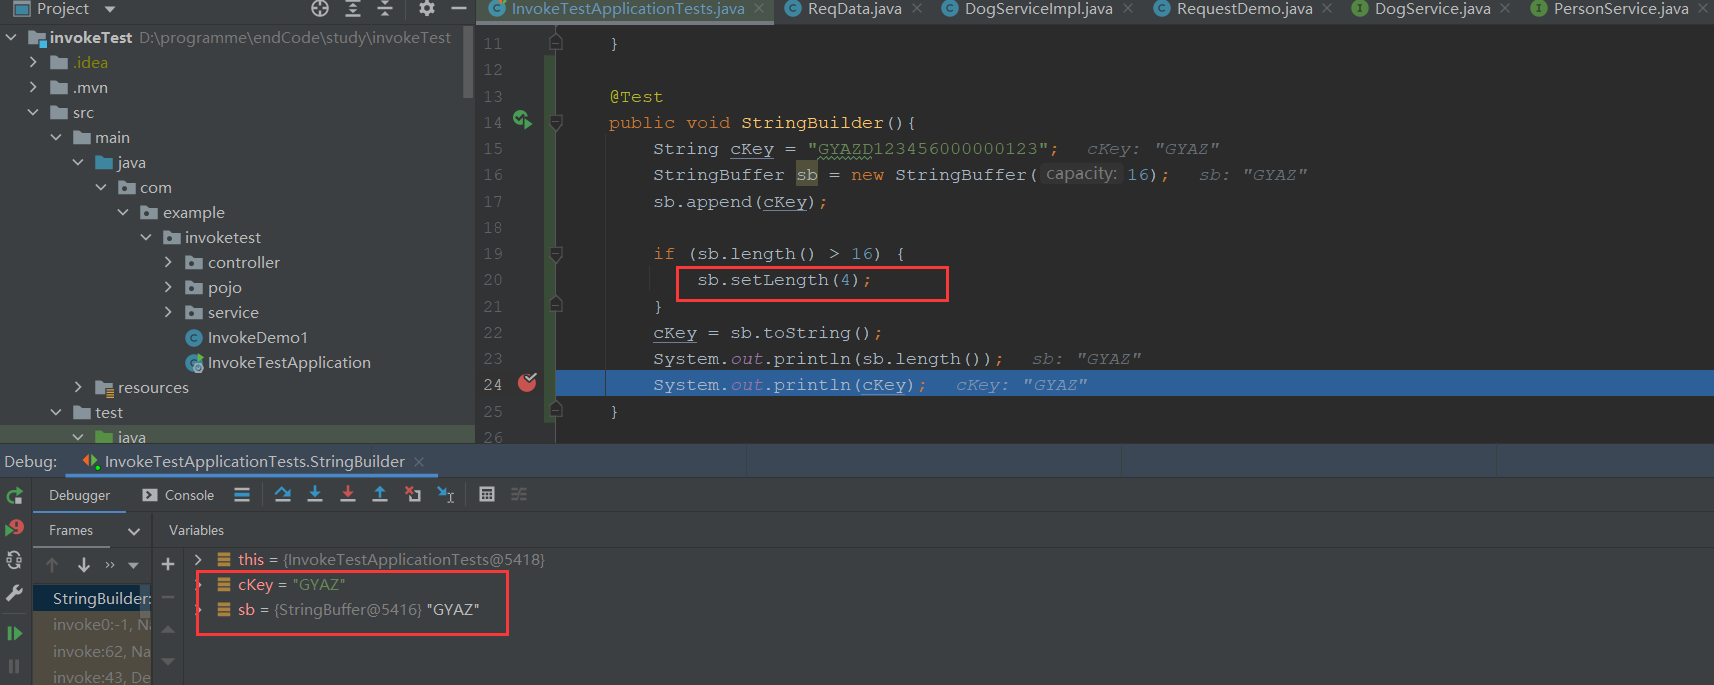The image size is (1714, 685).
Task: Select InvokeTestApplication class in tree
Action: (289, 362)
